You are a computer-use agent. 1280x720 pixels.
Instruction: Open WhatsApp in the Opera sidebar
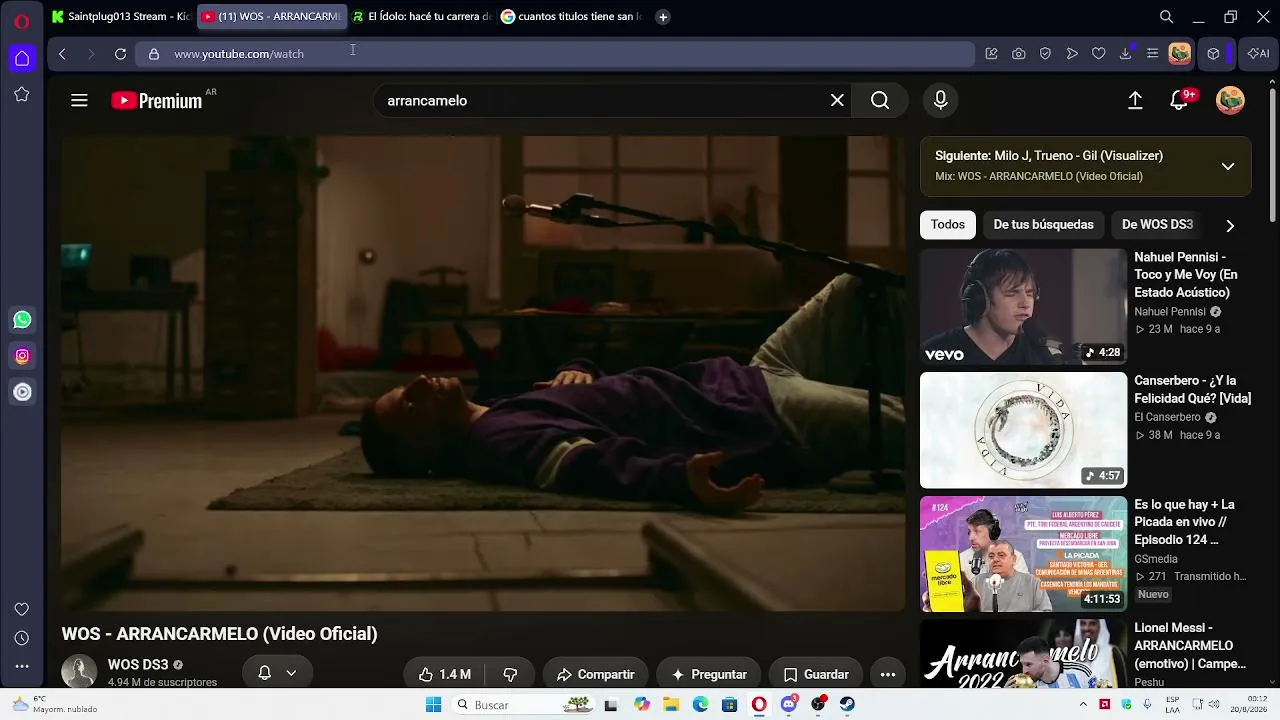(x=22, y=320)
